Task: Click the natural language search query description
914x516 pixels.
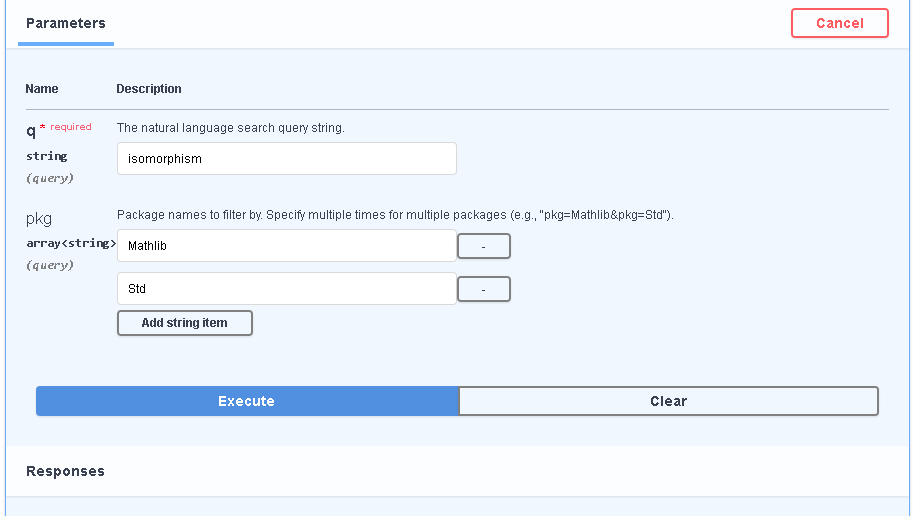Action: [231, 128]
